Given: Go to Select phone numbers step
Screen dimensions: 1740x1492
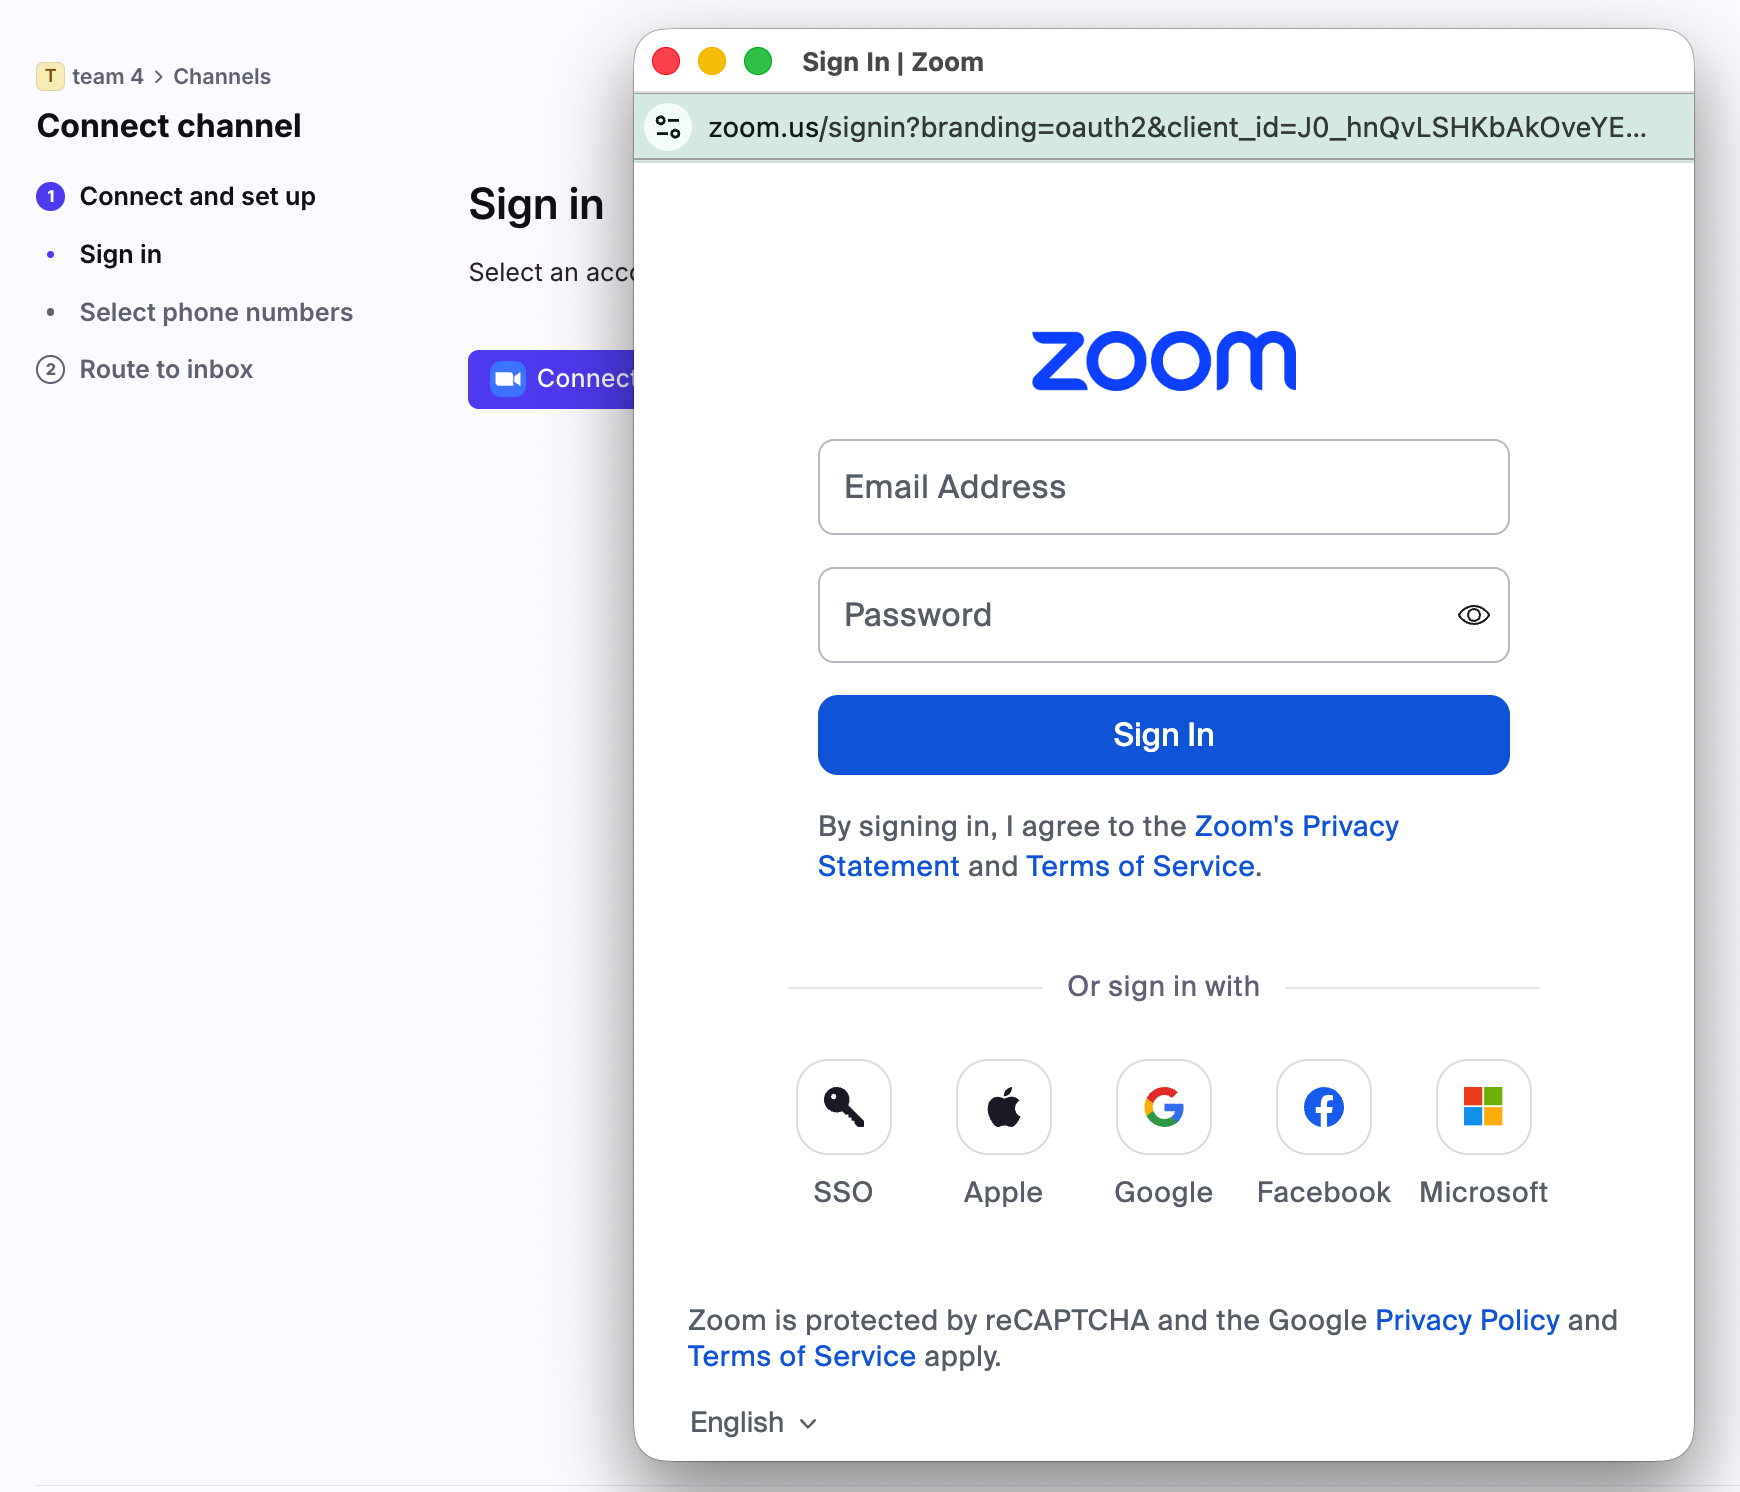Looking at the screenshot, I should click(x=216, y=312).
